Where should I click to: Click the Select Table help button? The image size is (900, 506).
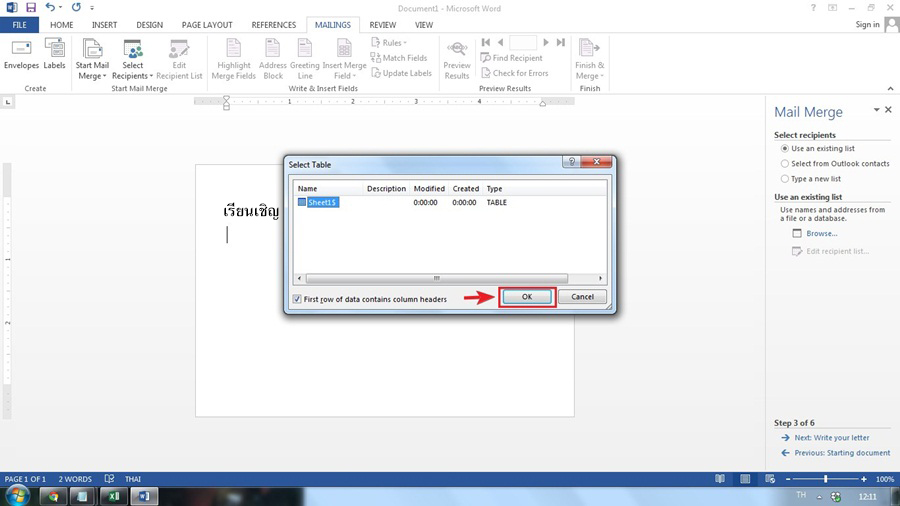pos(572,162)
